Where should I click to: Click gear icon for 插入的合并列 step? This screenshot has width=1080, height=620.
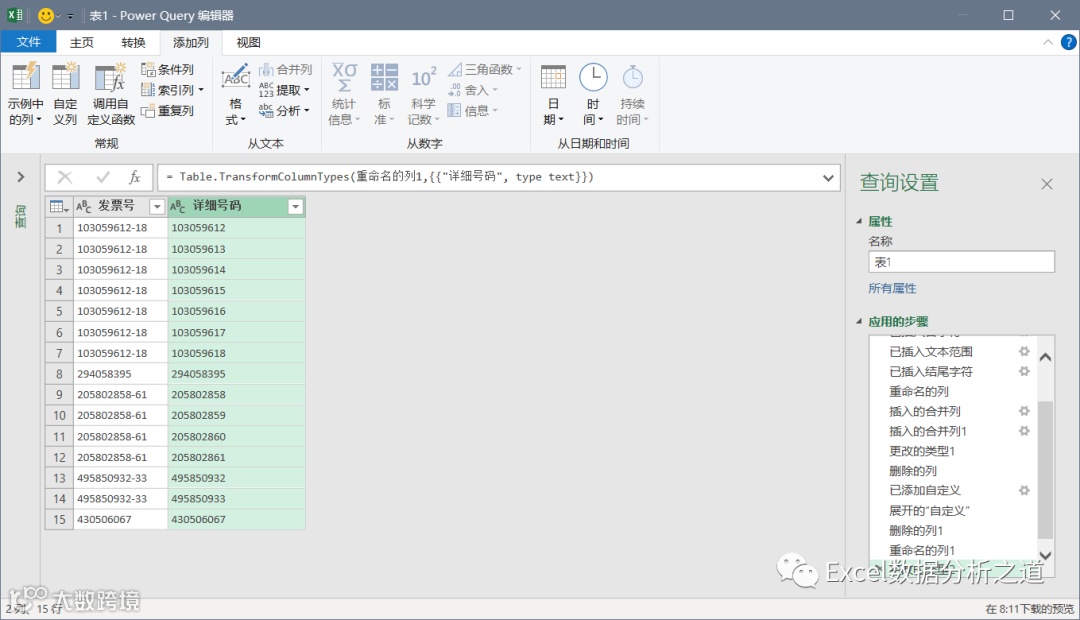click(1024, 411)
